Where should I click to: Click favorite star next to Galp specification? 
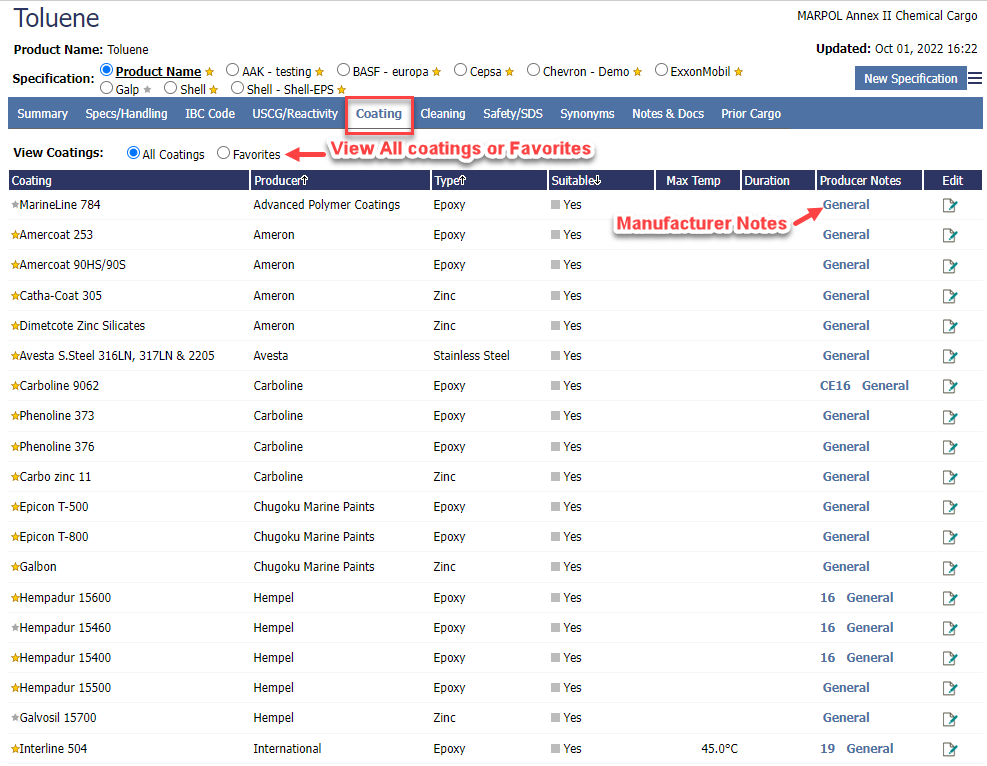pos(148,90)
